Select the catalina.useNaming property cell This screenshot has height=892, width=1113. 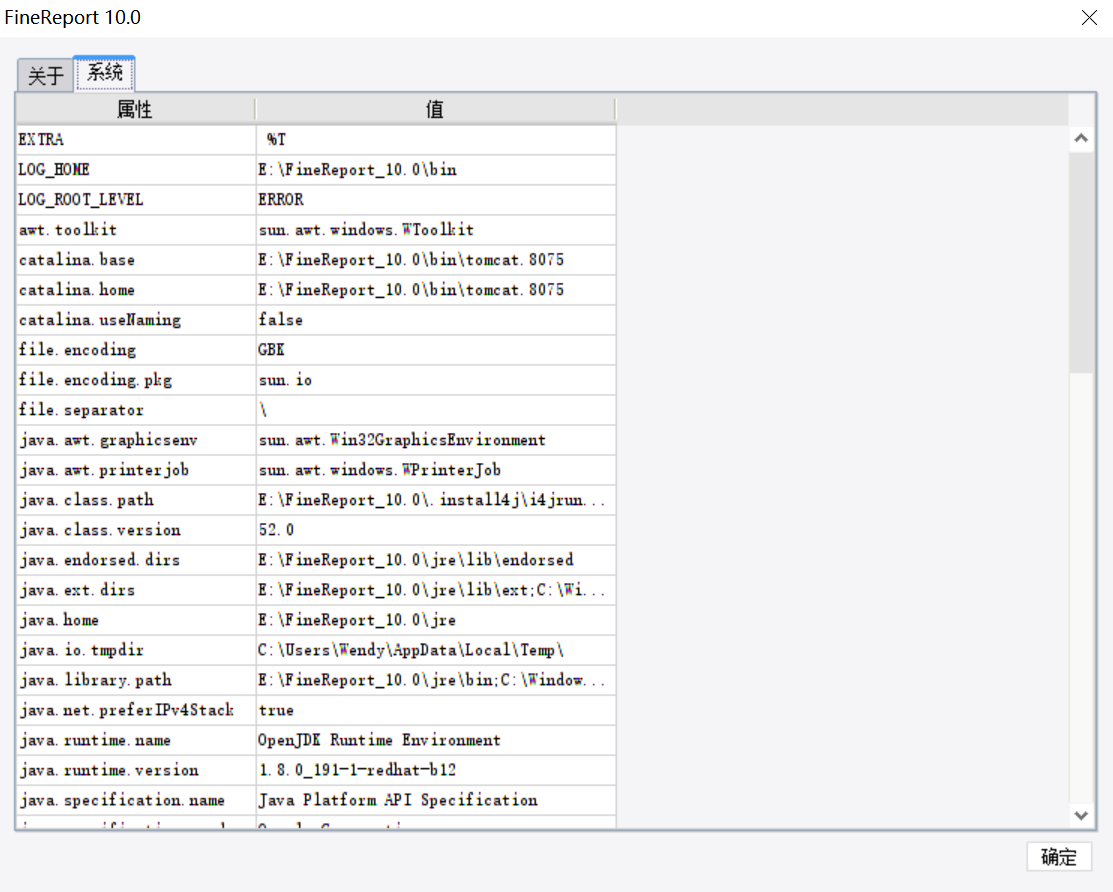(x=136, y=320)
